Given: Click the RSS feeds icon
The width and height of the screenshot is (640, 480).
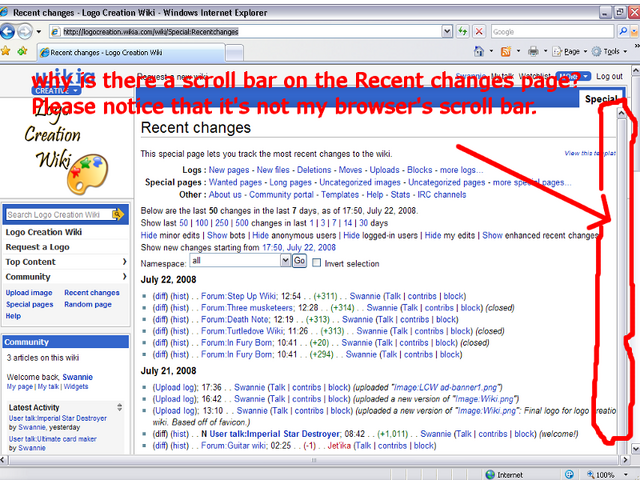Looking at the screenshot, I should click(x=506, y=51).
